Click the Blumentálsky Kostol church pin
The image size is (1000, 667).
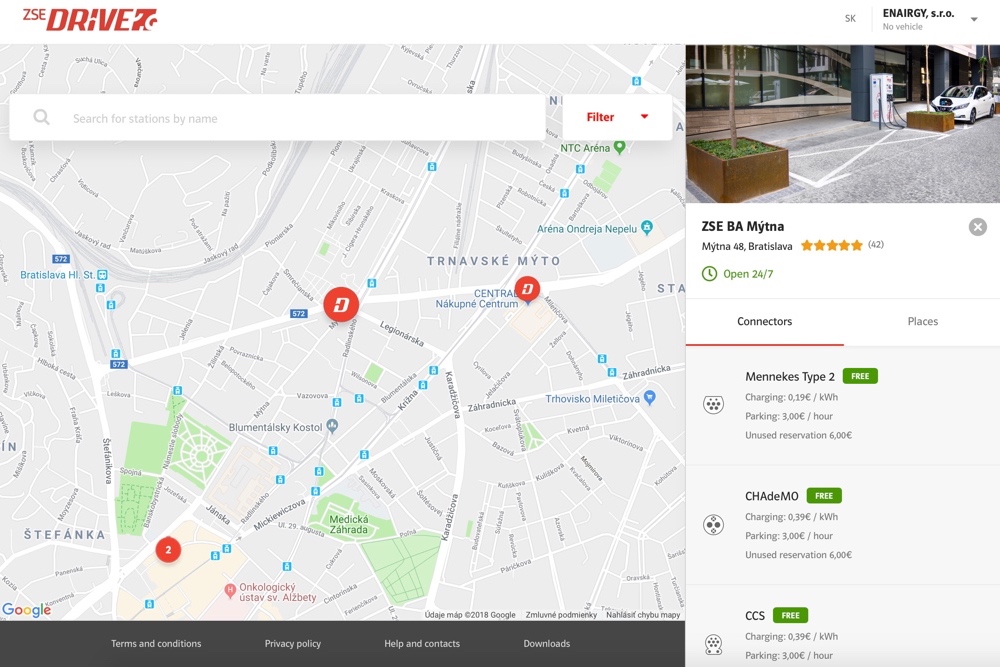pos(332,426)
